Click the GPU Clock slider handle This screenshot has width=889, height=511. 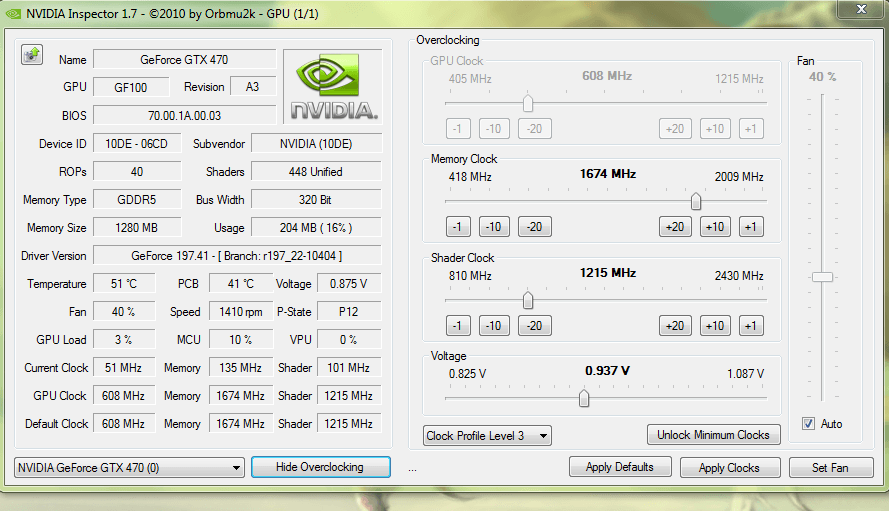528,103
